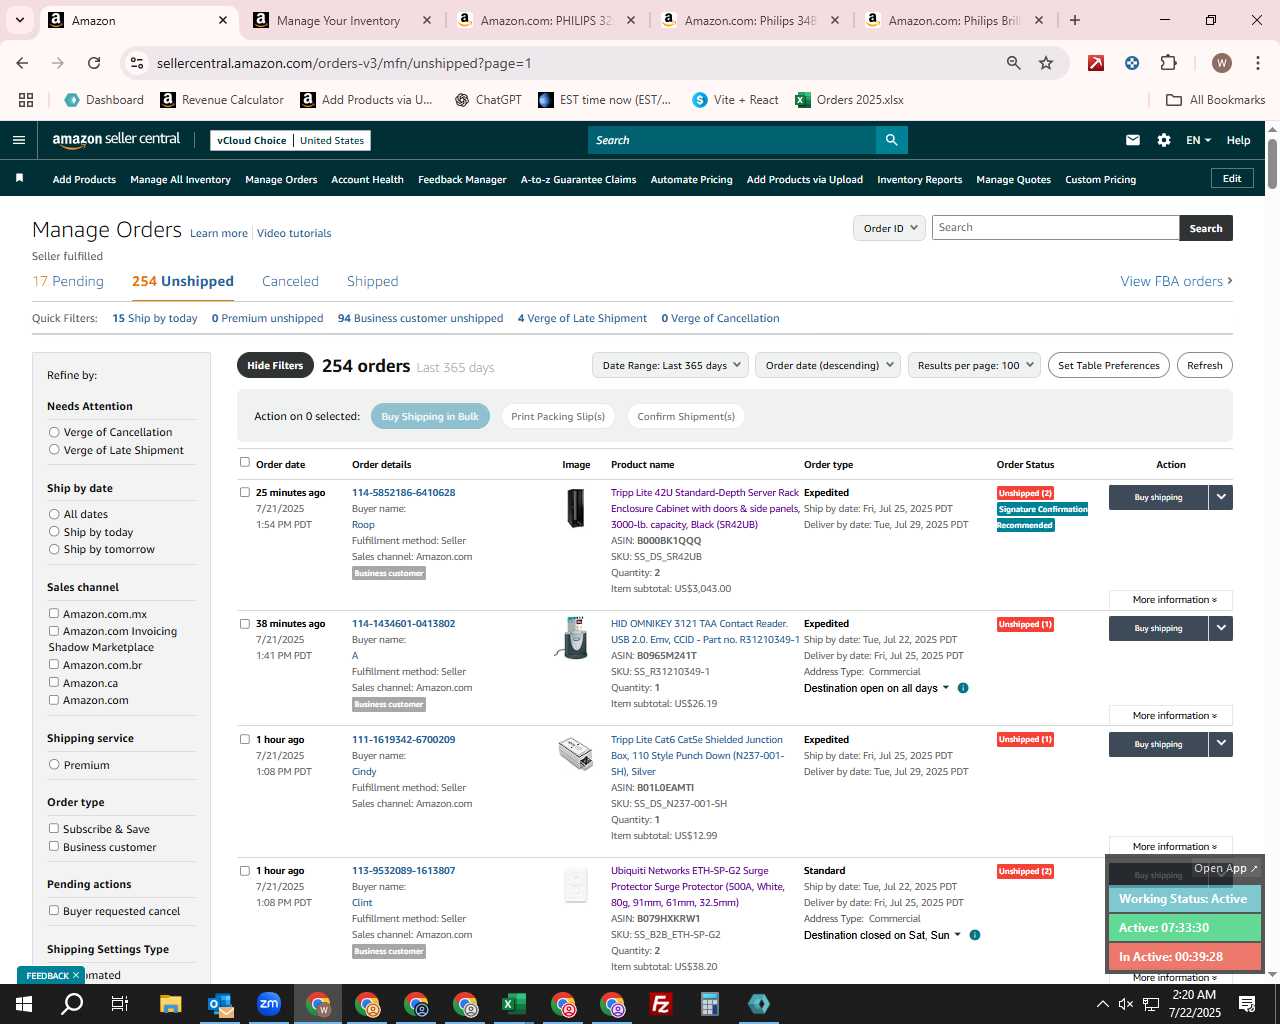Expand Destination open on all days dropdown
Viewport: 1280px width, 1024px height.
click(876, 688)
